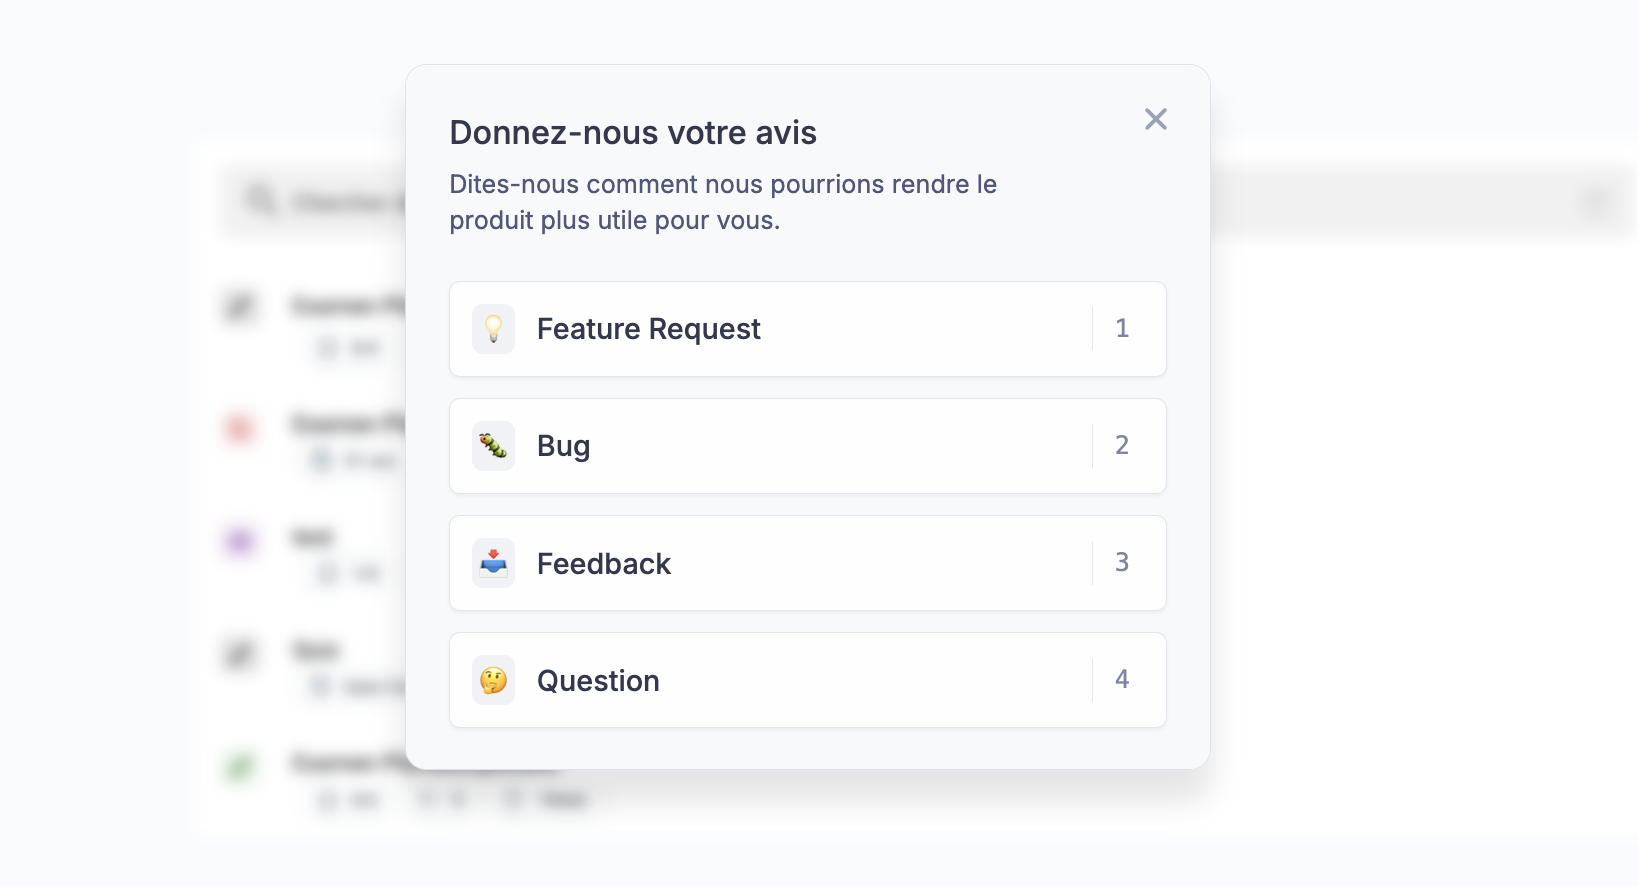Screen dimensions: 1638x886
Task: Click the inbox tray Feedback icon
Action: [x=493, y=563]
